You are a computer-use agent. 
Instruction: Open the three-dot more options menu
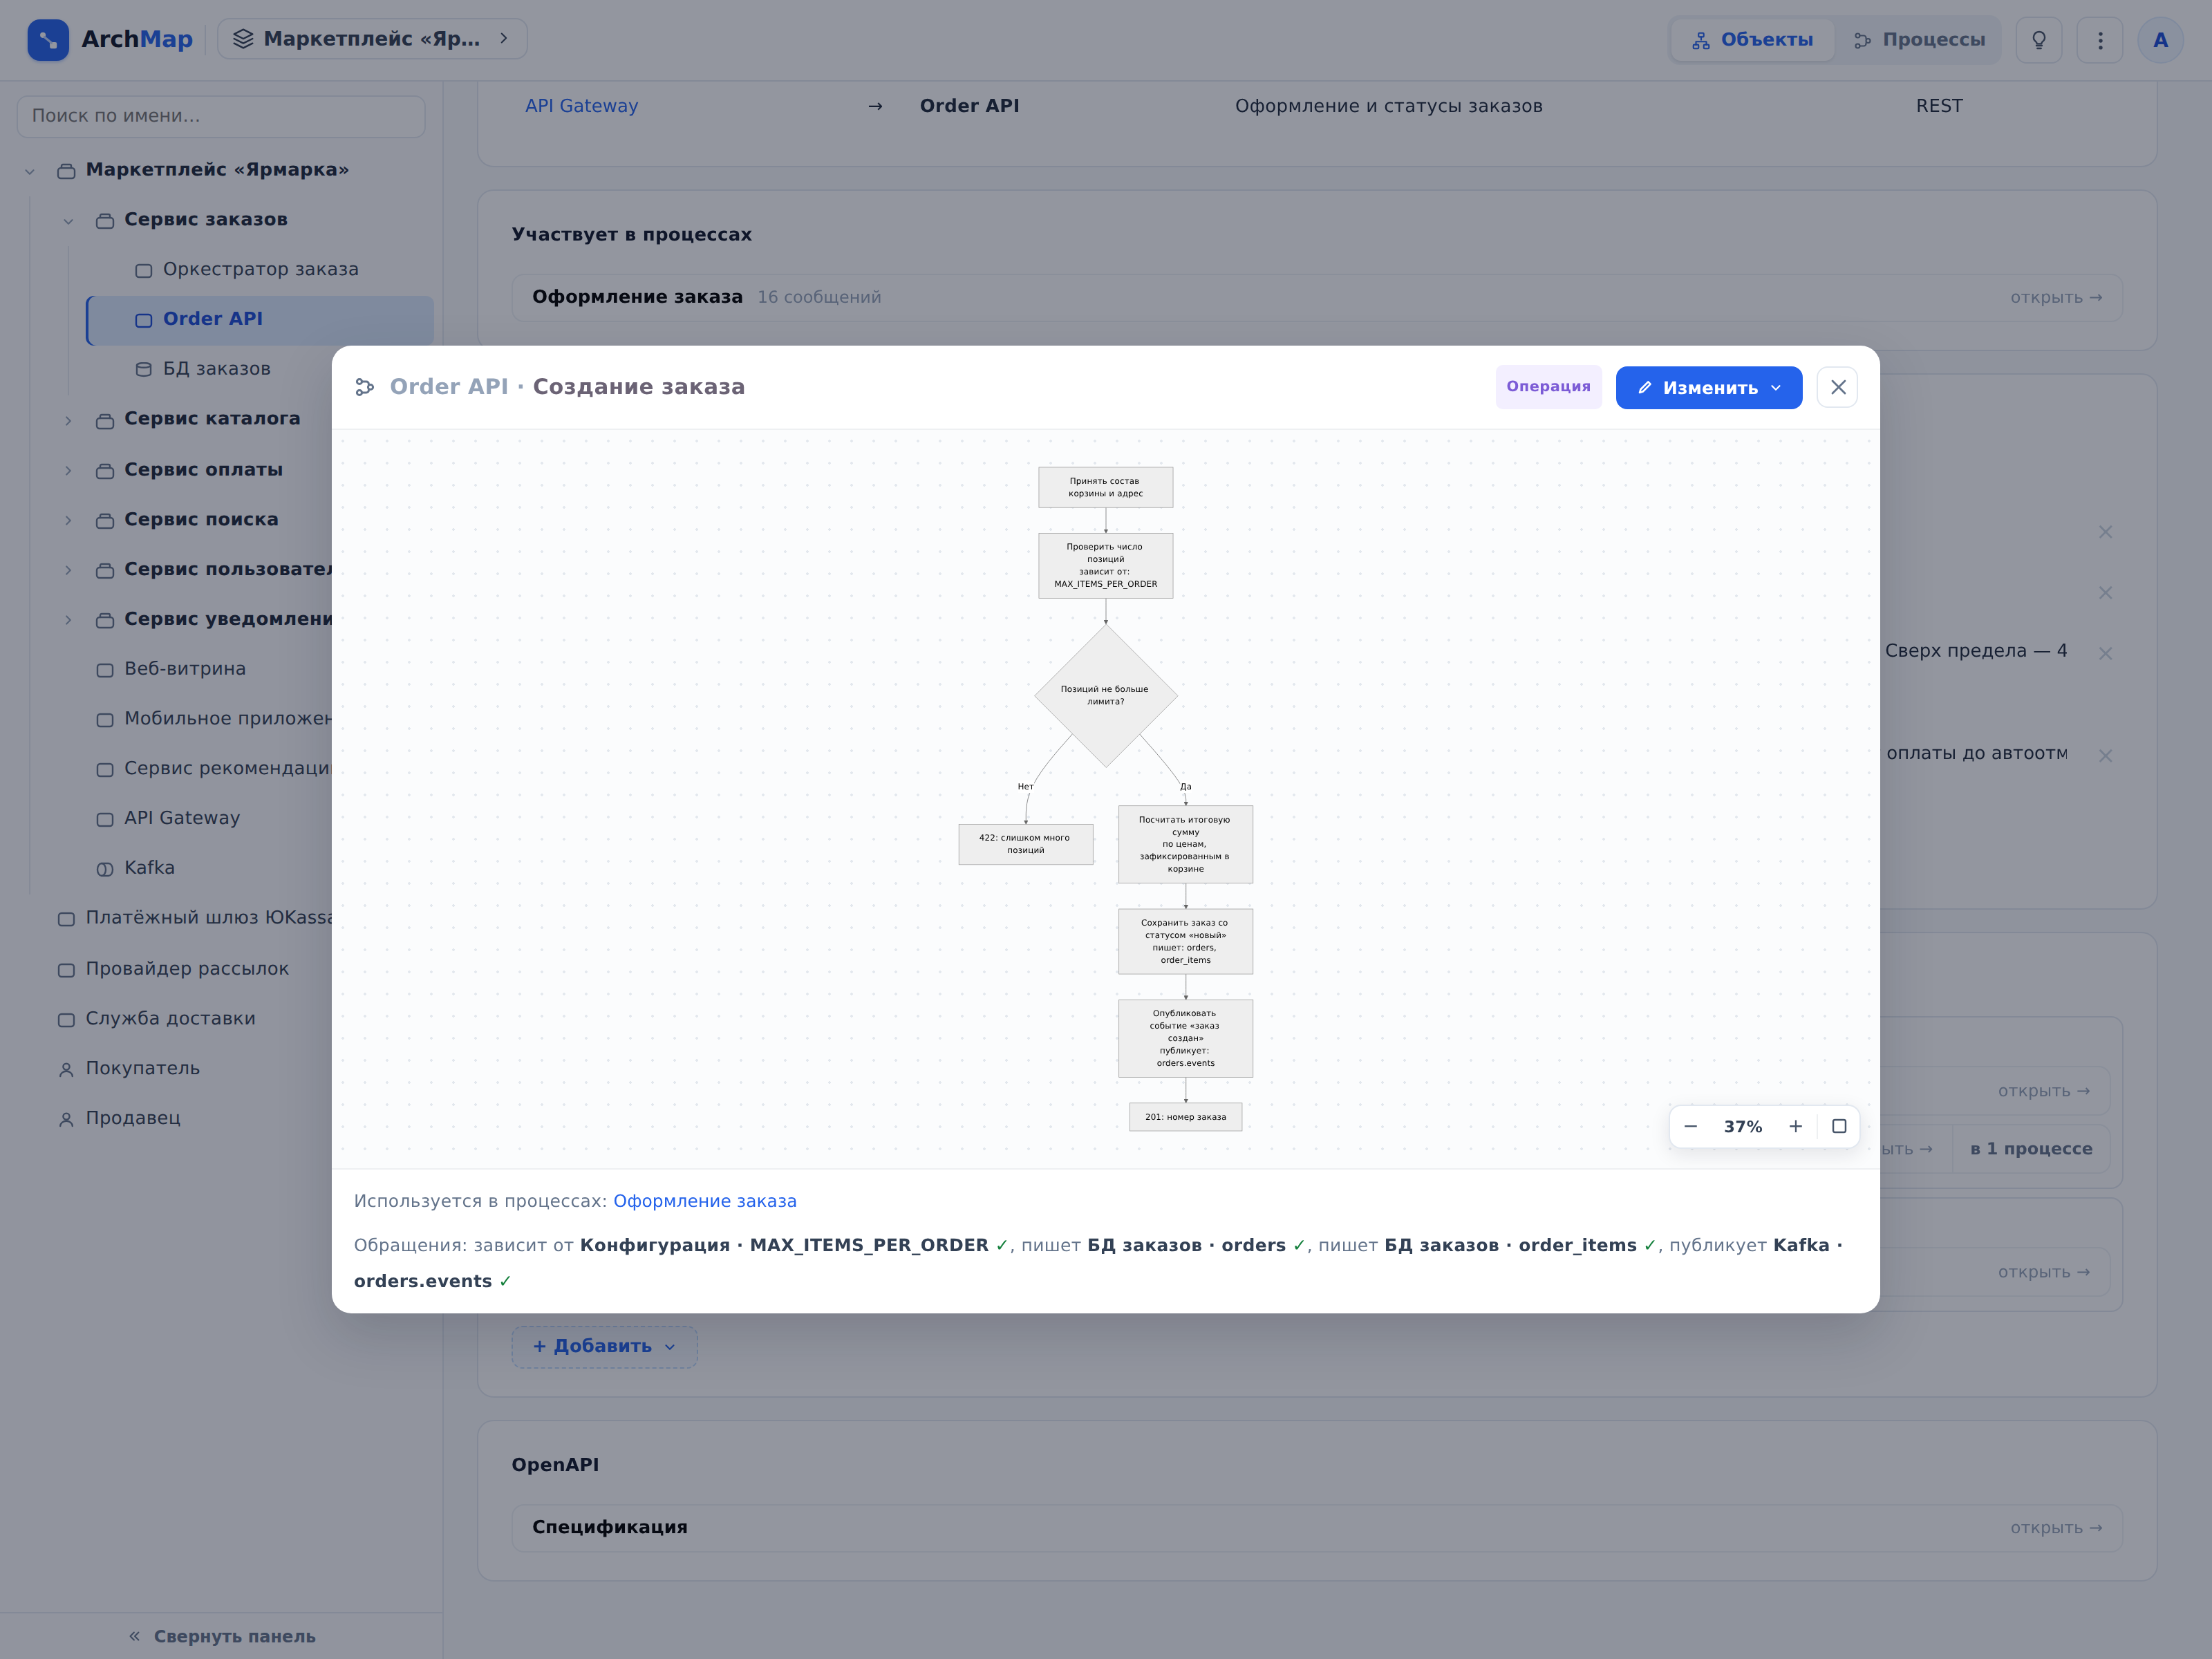2100,40
